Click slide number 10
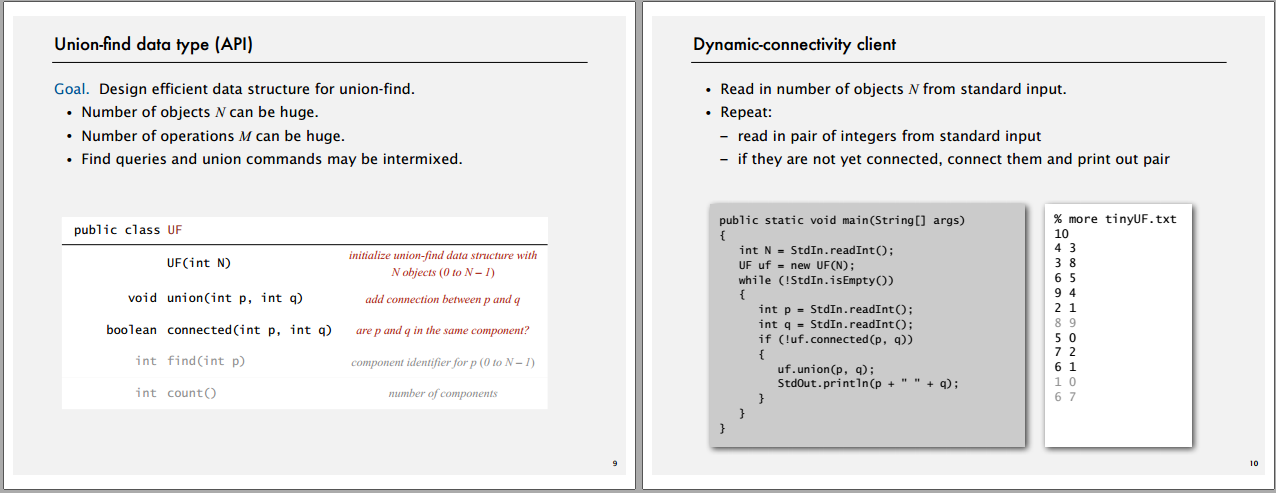 [1254, 463]
